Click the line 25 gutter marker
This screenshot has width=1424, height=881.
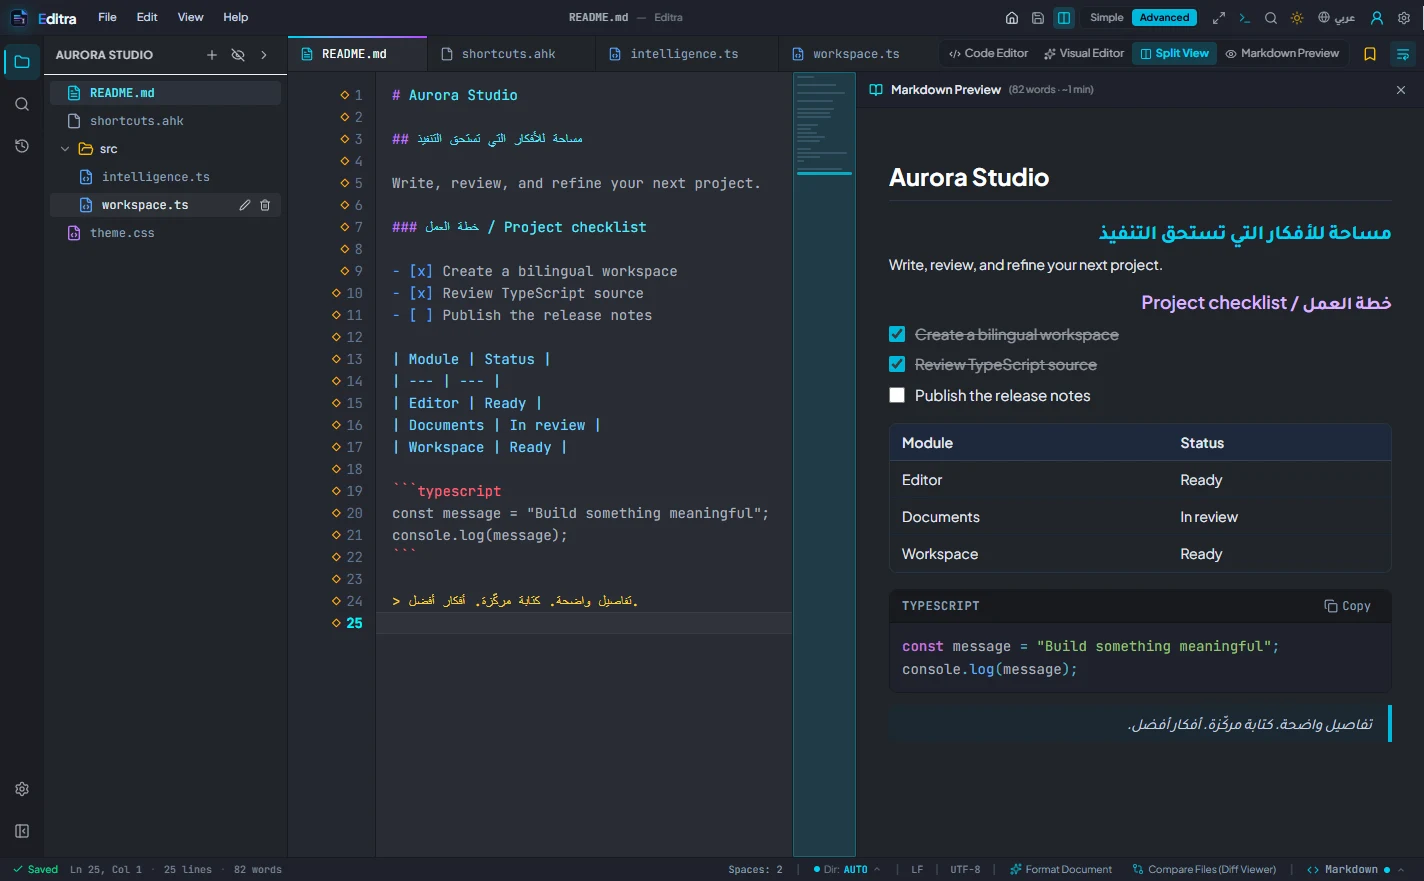pyautogui.click(x=337, y=623)
